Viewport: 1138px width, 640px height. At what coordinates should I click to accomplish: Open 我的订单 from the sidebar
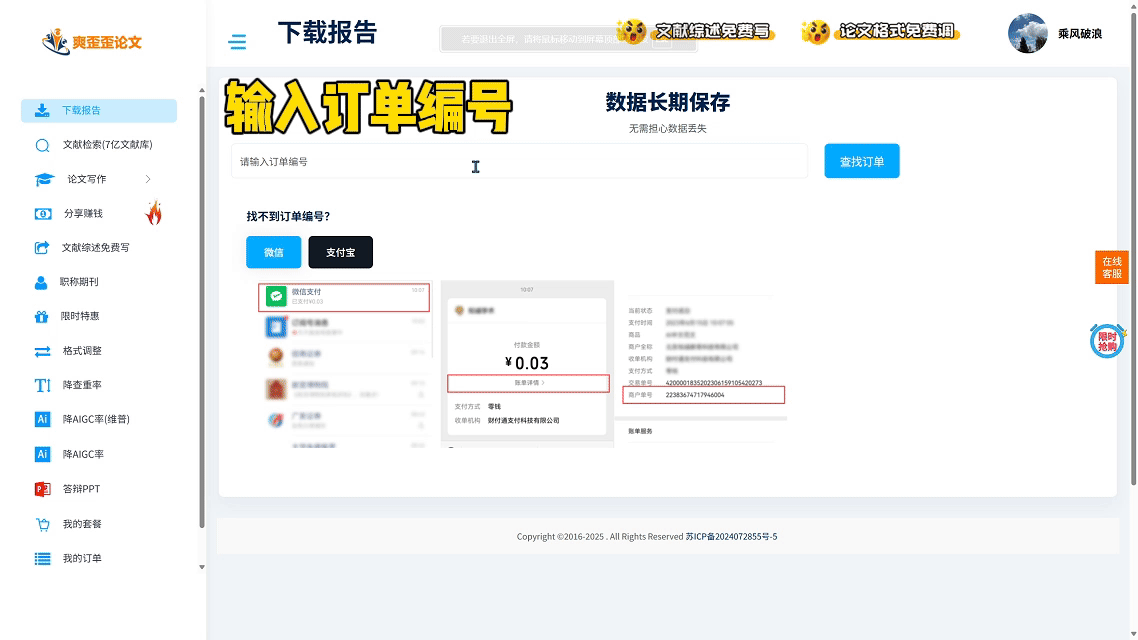click(82, 558)
